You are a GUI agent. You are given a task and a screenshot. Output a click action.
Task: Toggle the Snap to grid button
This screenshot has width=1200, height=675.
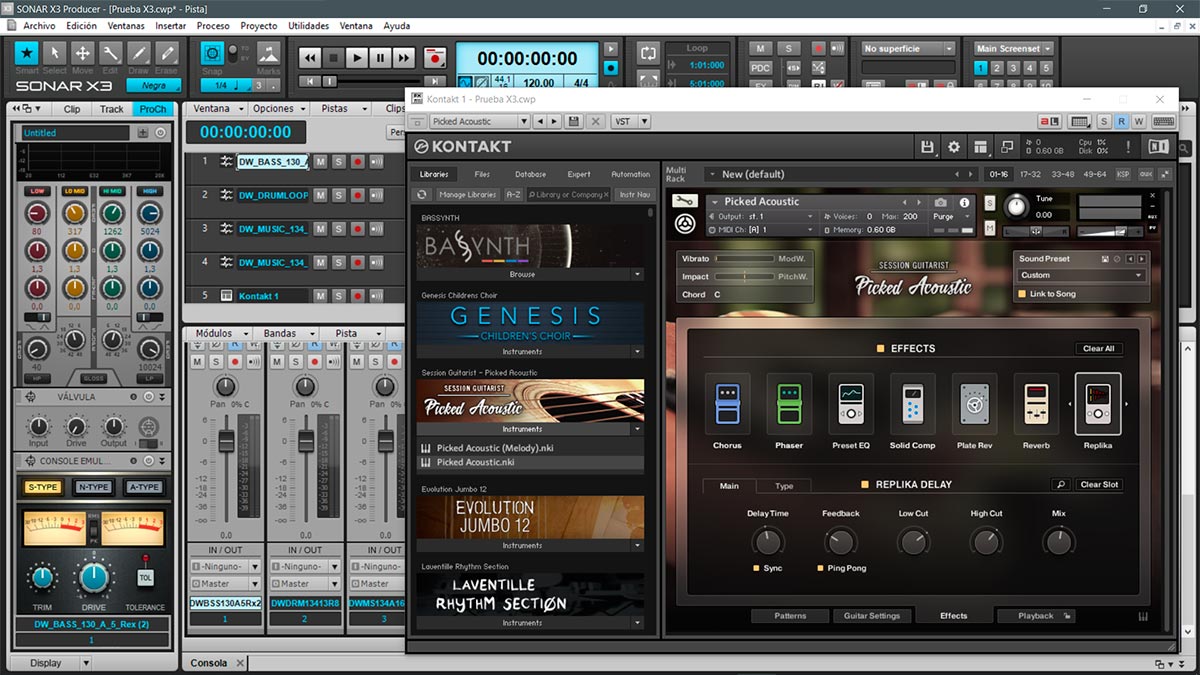click(x=212, y=53)
